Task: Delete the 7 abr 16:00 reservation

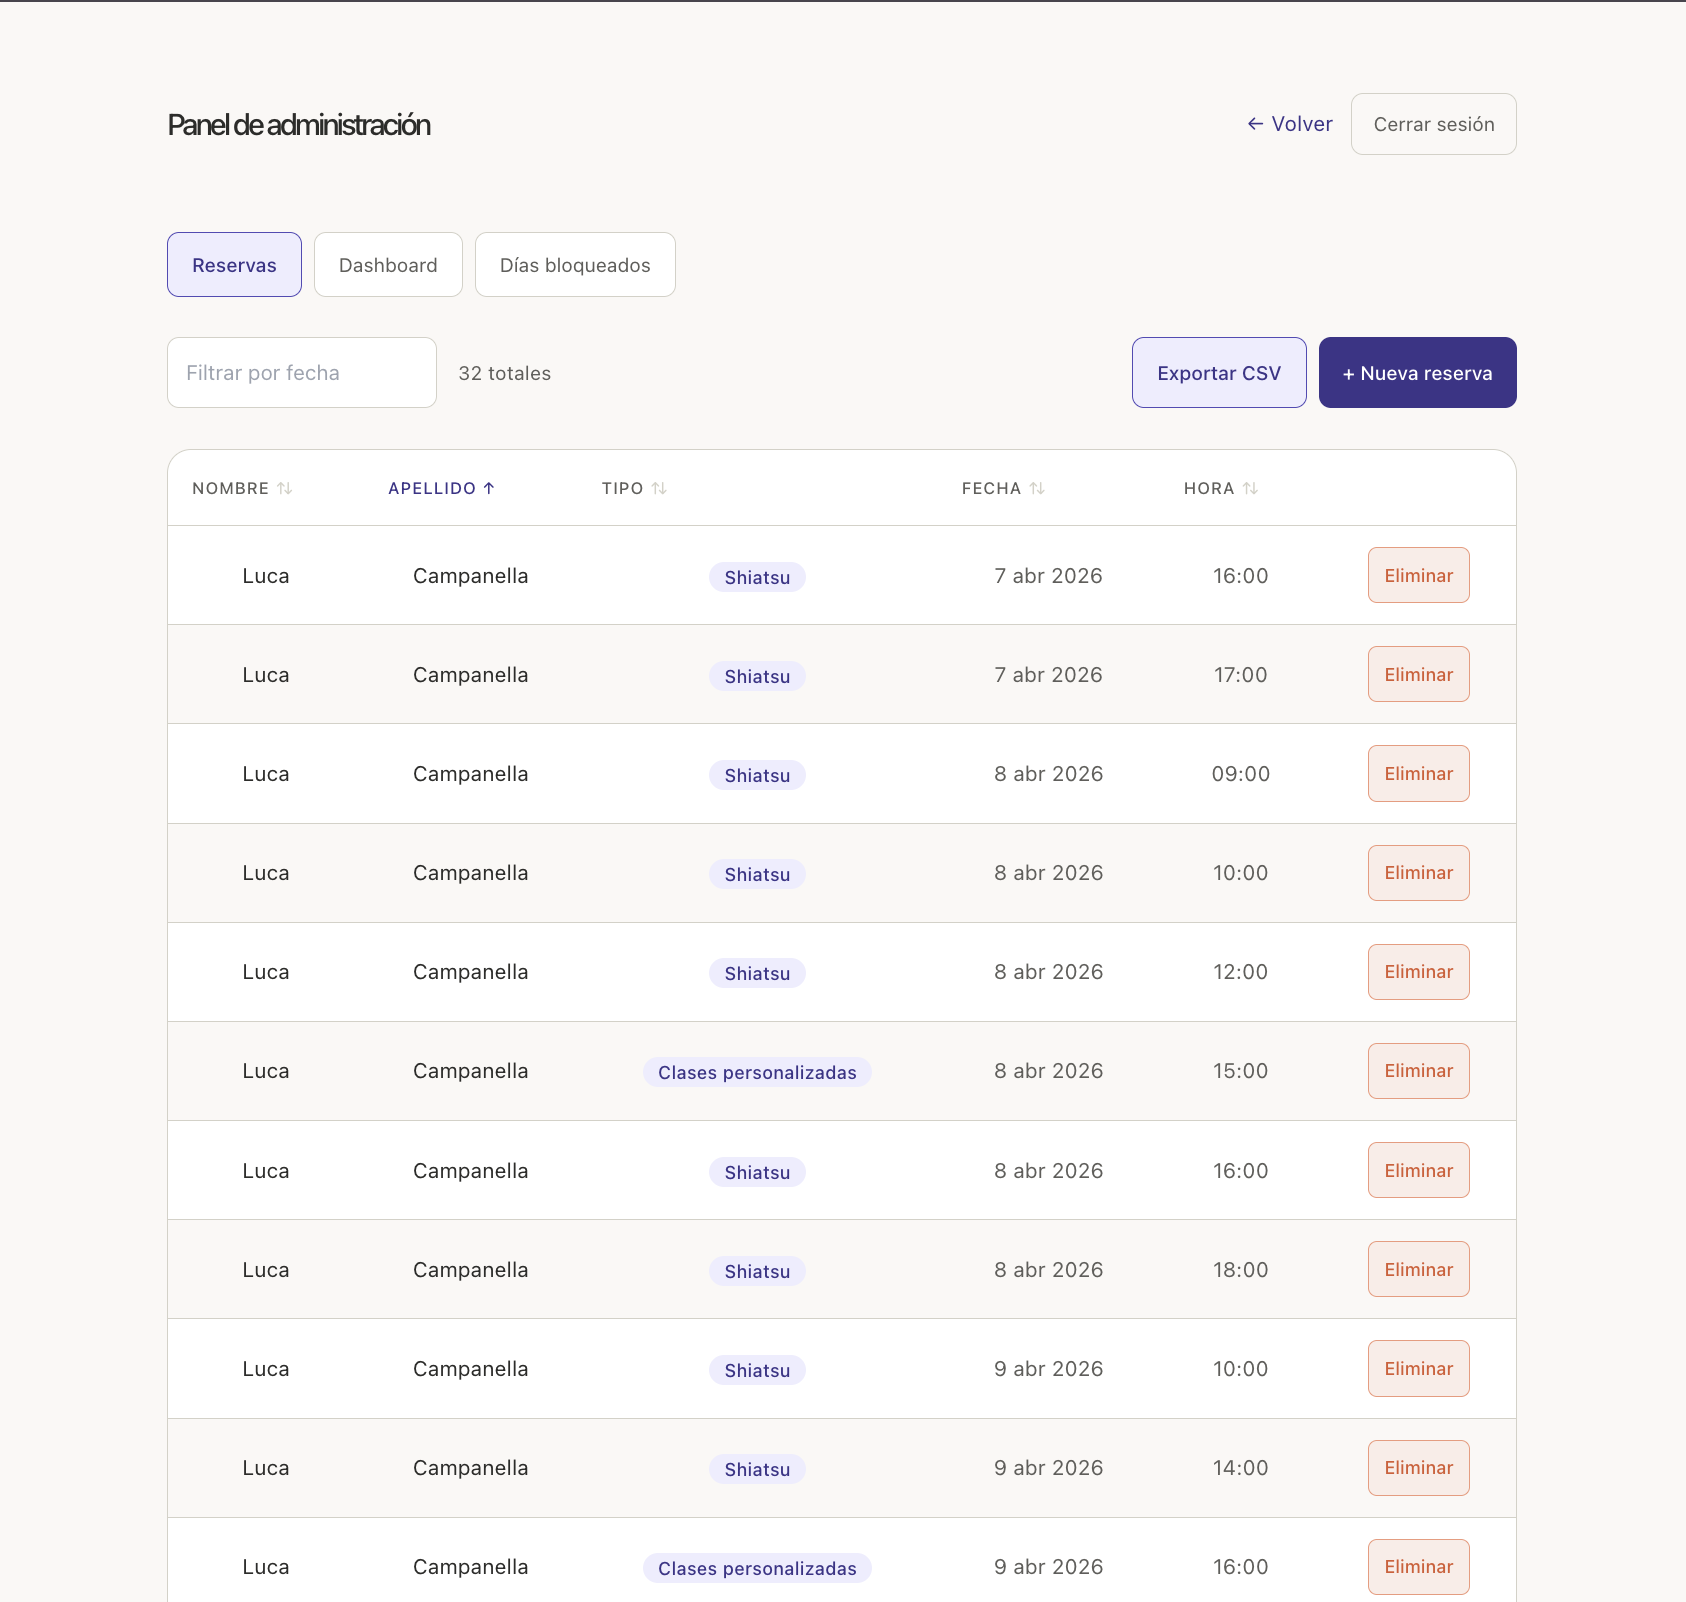Action: click(1418, 575)
